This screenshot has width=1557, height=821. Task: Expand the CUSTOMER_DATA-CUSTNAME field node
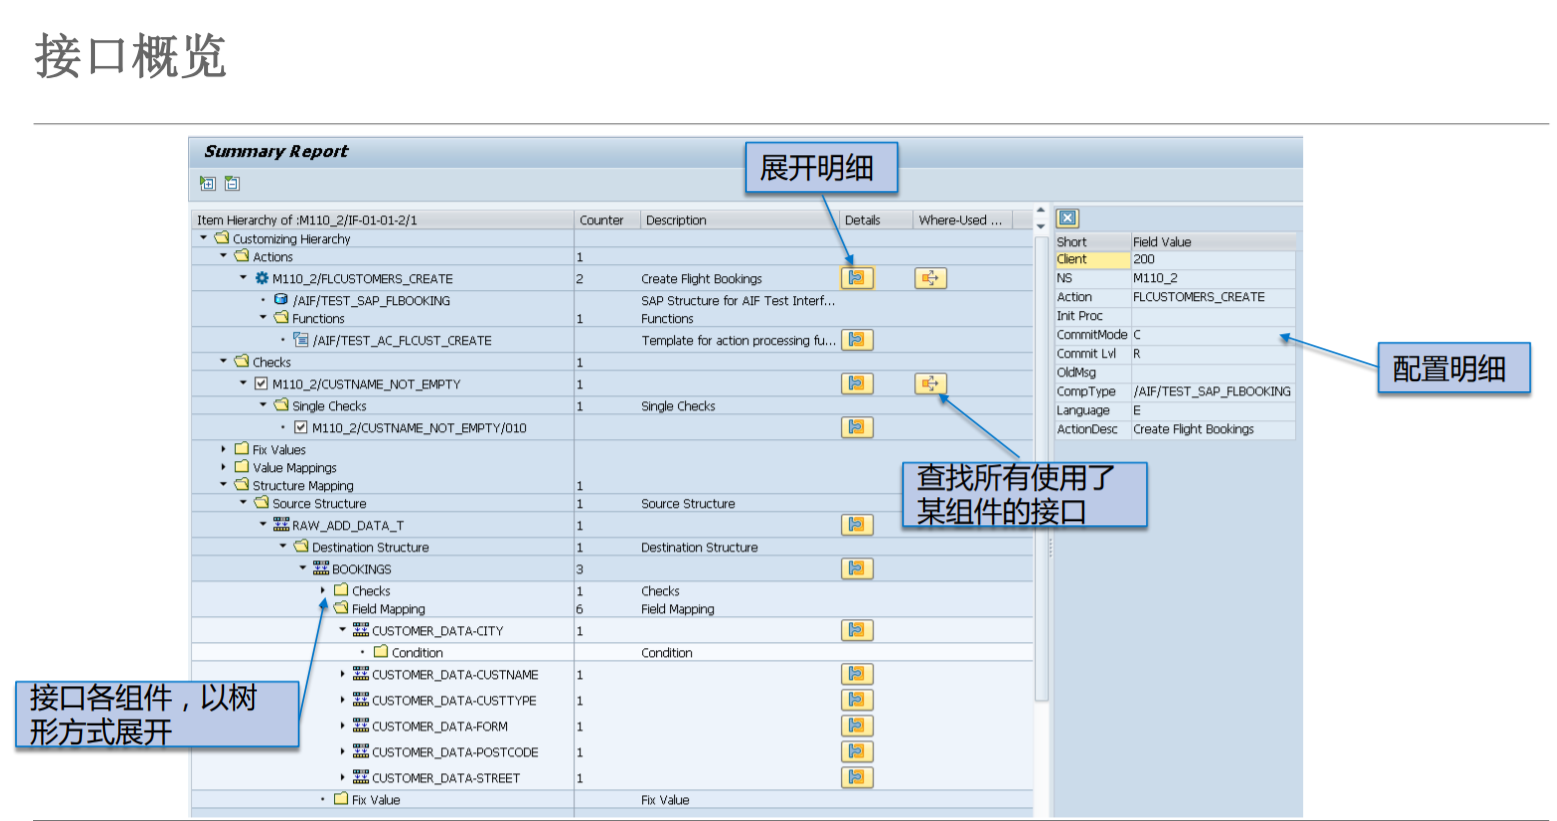click(341, 675)
